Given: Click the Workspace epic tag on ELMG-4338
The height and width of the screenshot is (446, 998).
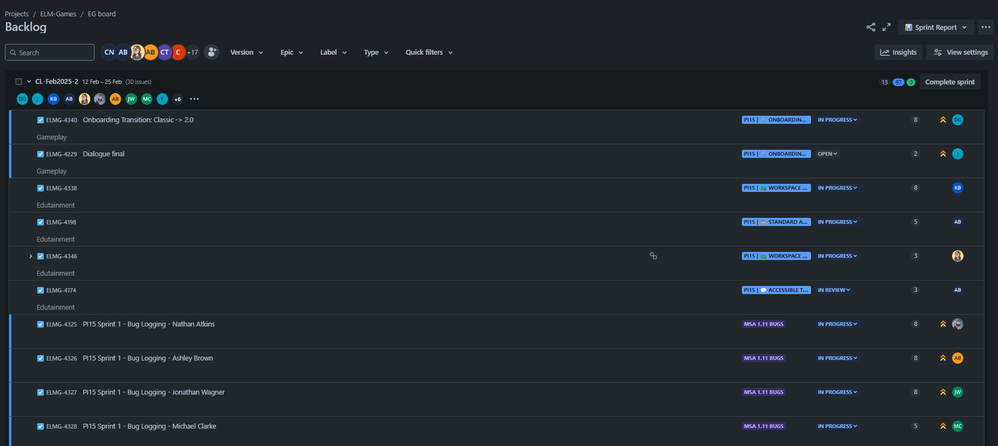Looking at the screenshot, I should coord(776,188).
